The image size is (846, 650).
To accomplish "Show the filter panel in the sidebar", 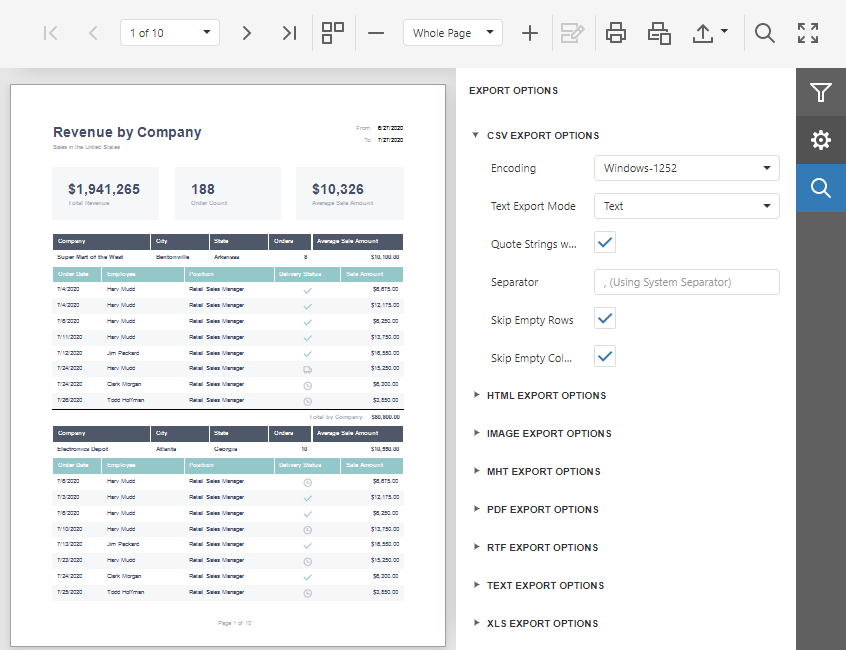I will [821, 92].
